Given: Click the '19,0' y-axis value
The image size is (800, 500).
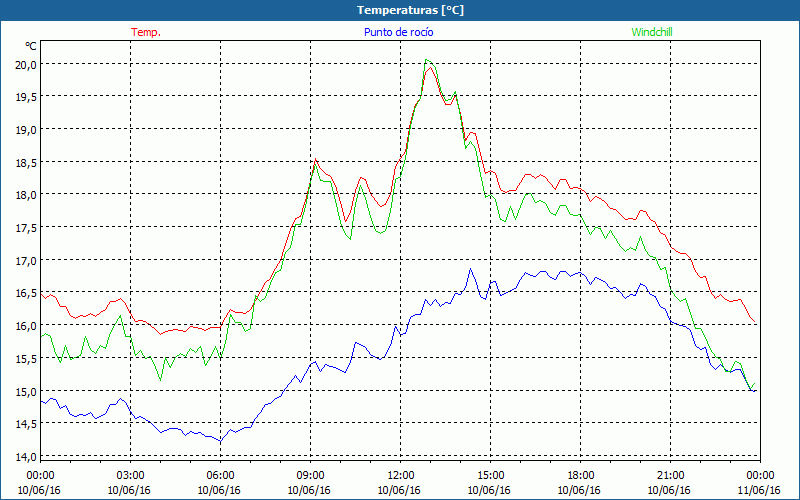Looking at the screenshot, I should (26, 130).
